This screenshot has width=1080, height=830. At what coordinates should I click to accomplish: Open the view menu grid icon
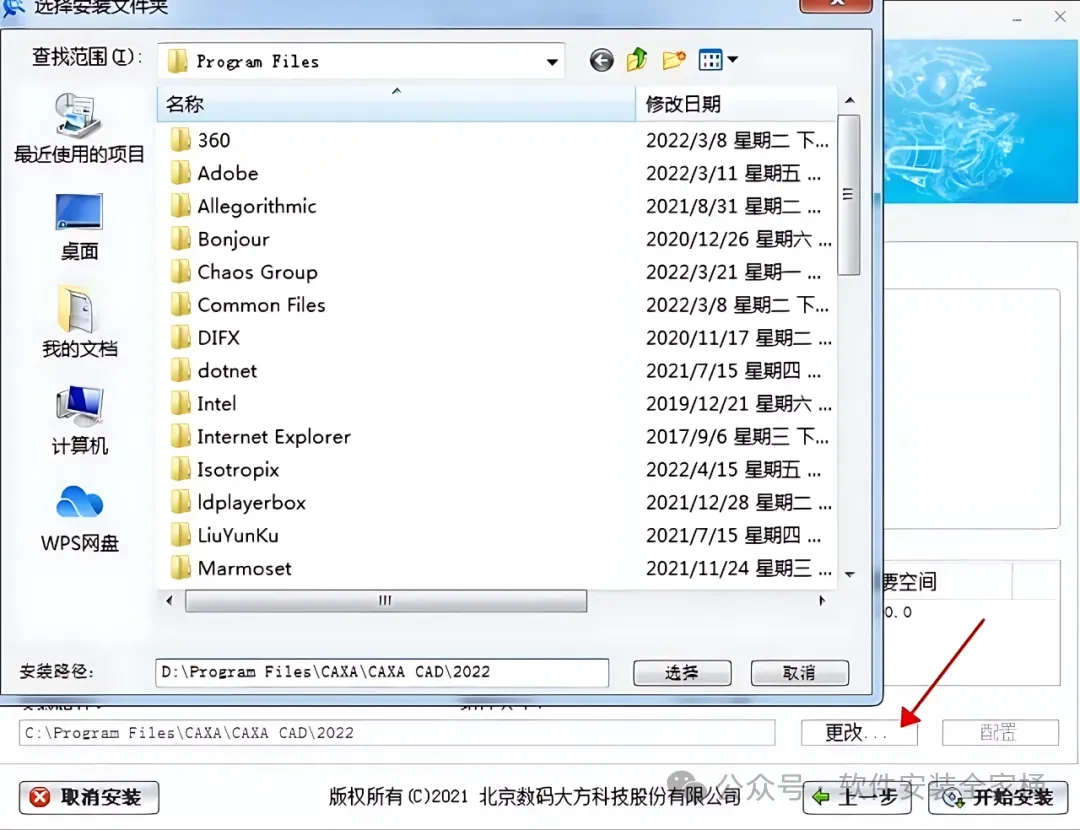click(710, 60)
